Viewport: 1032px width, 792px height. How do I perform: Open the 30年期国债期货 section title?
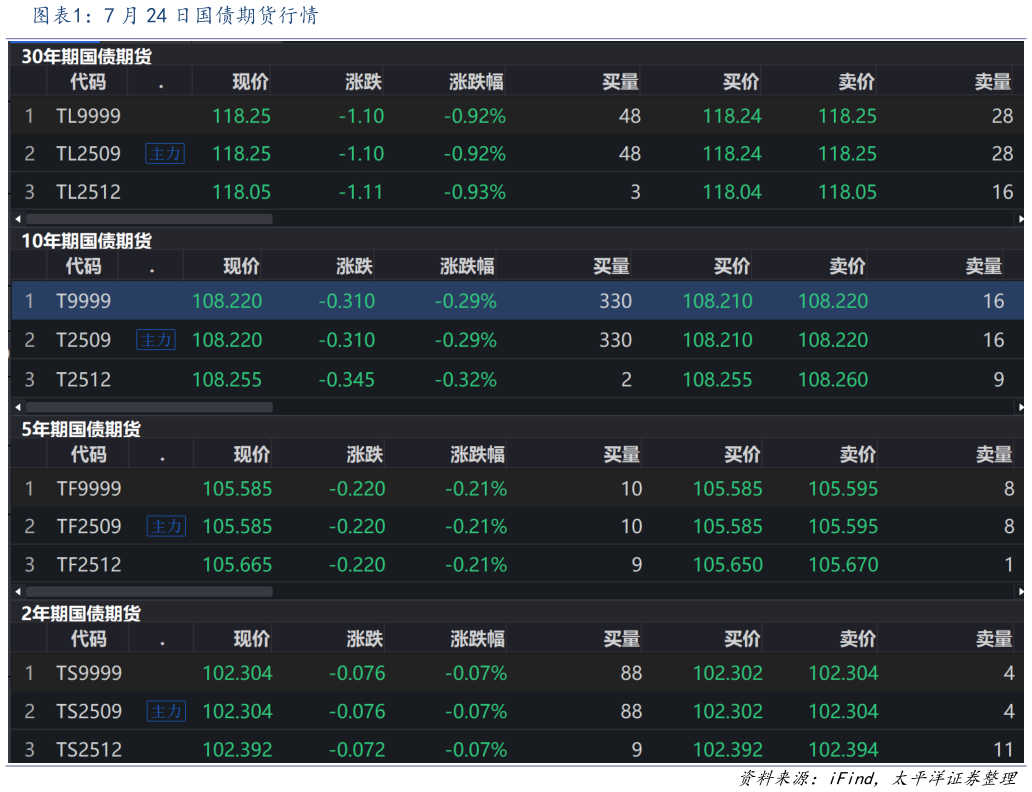pyautogui.click(x=87, y=57)
